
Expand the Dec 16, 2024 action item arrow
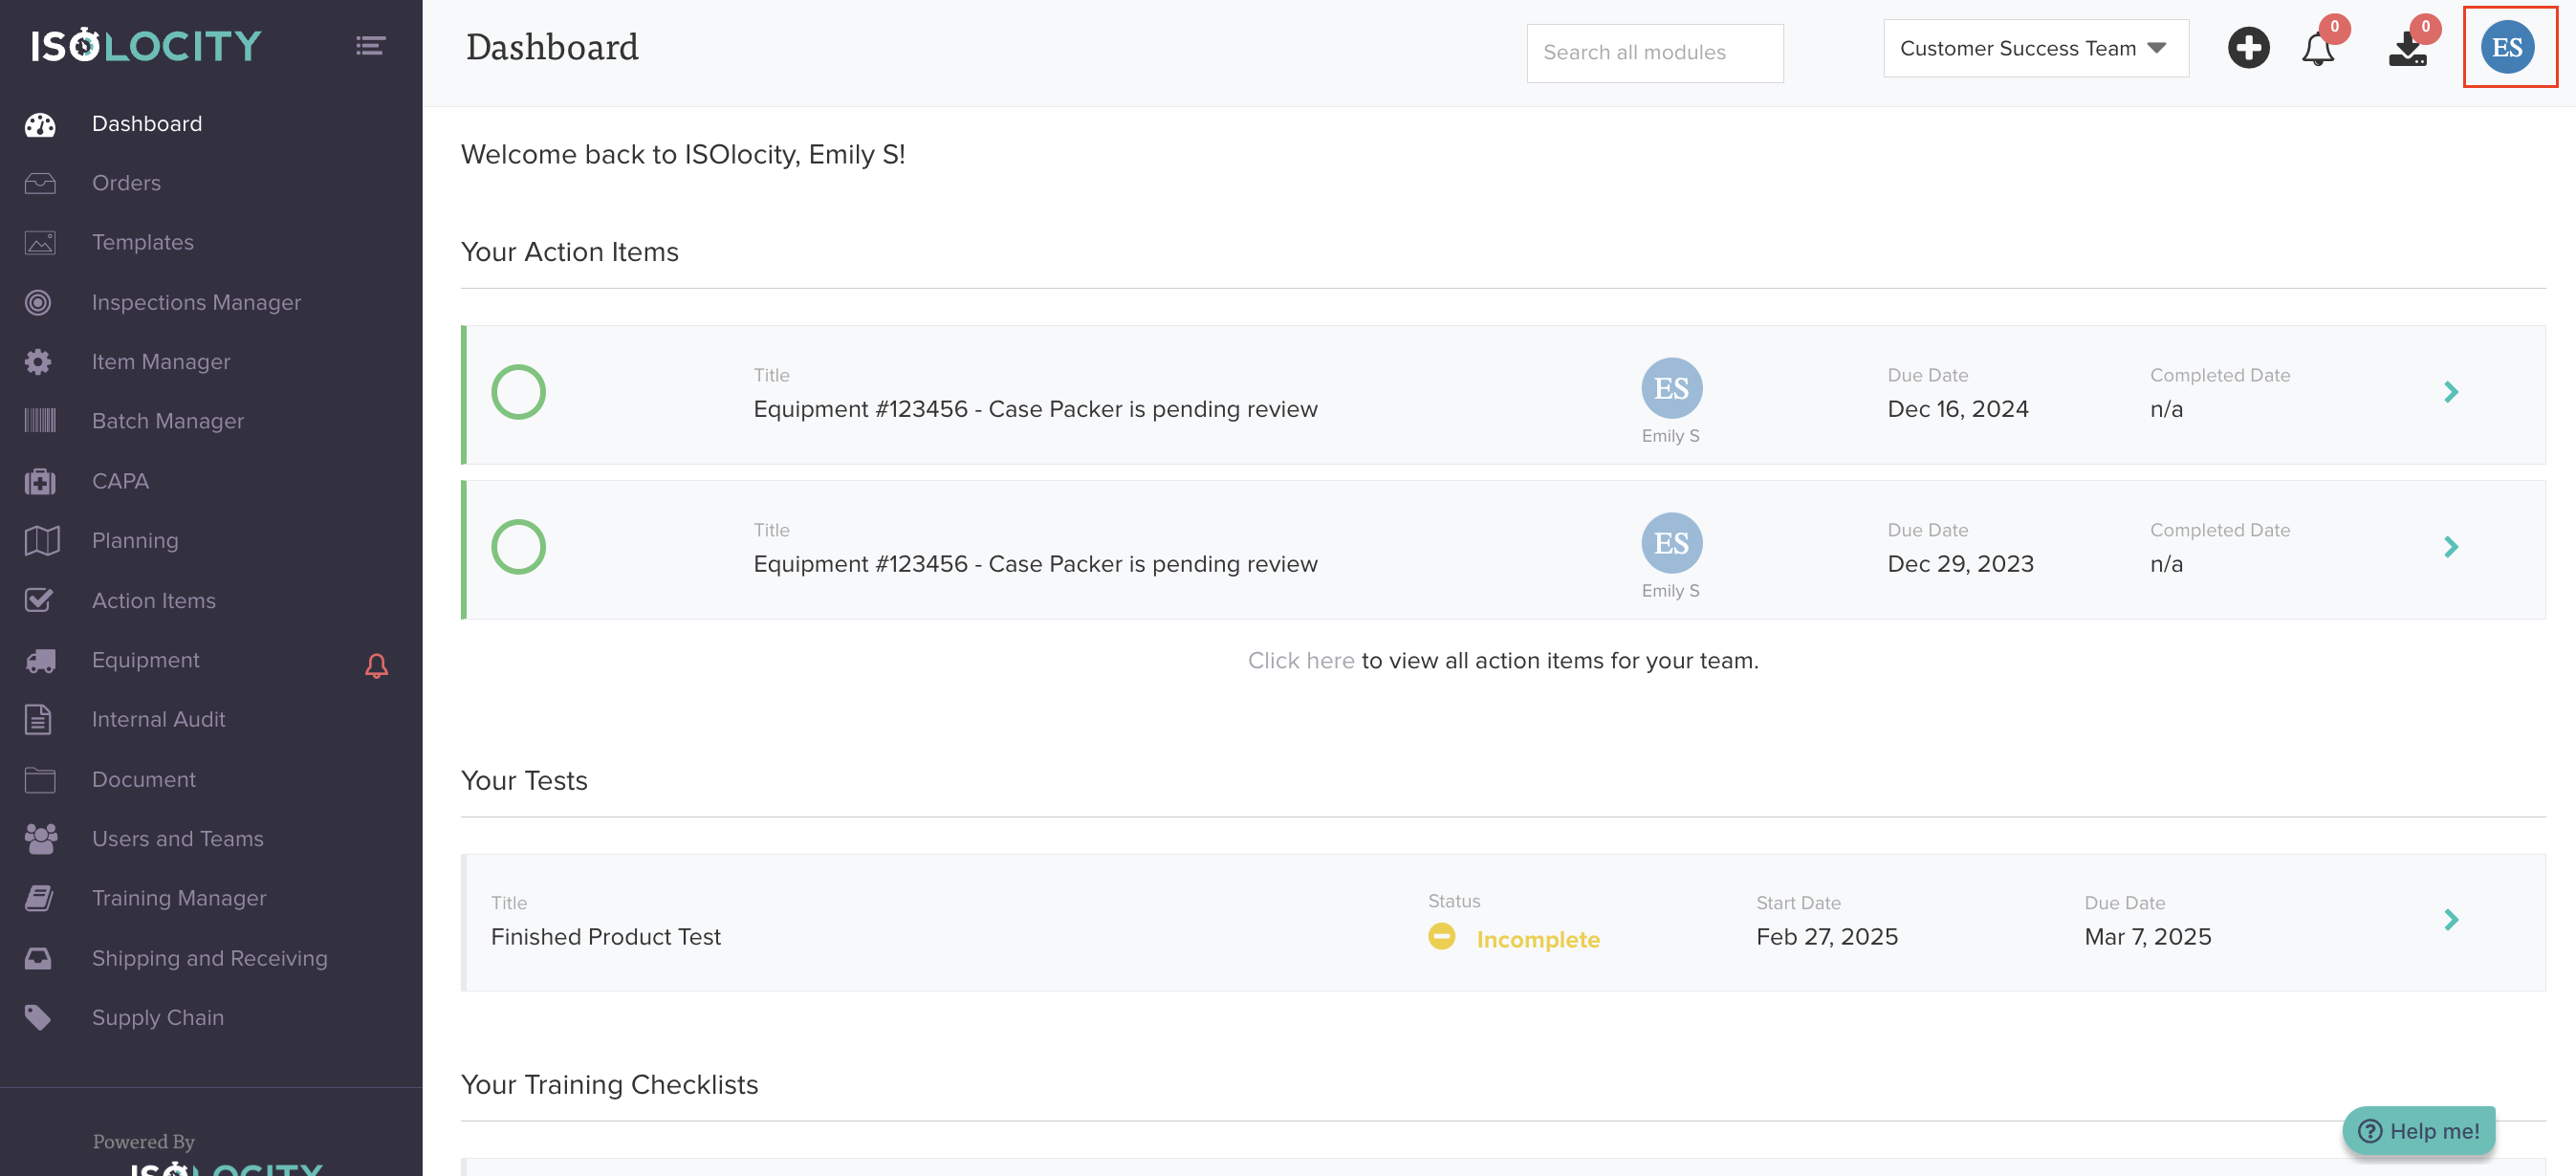pyautogui.click(x=2450, y=392)
